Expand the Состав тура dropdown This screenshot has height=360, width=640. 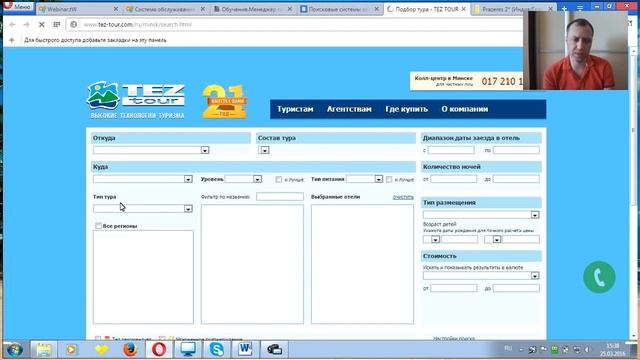coord(264,150)
